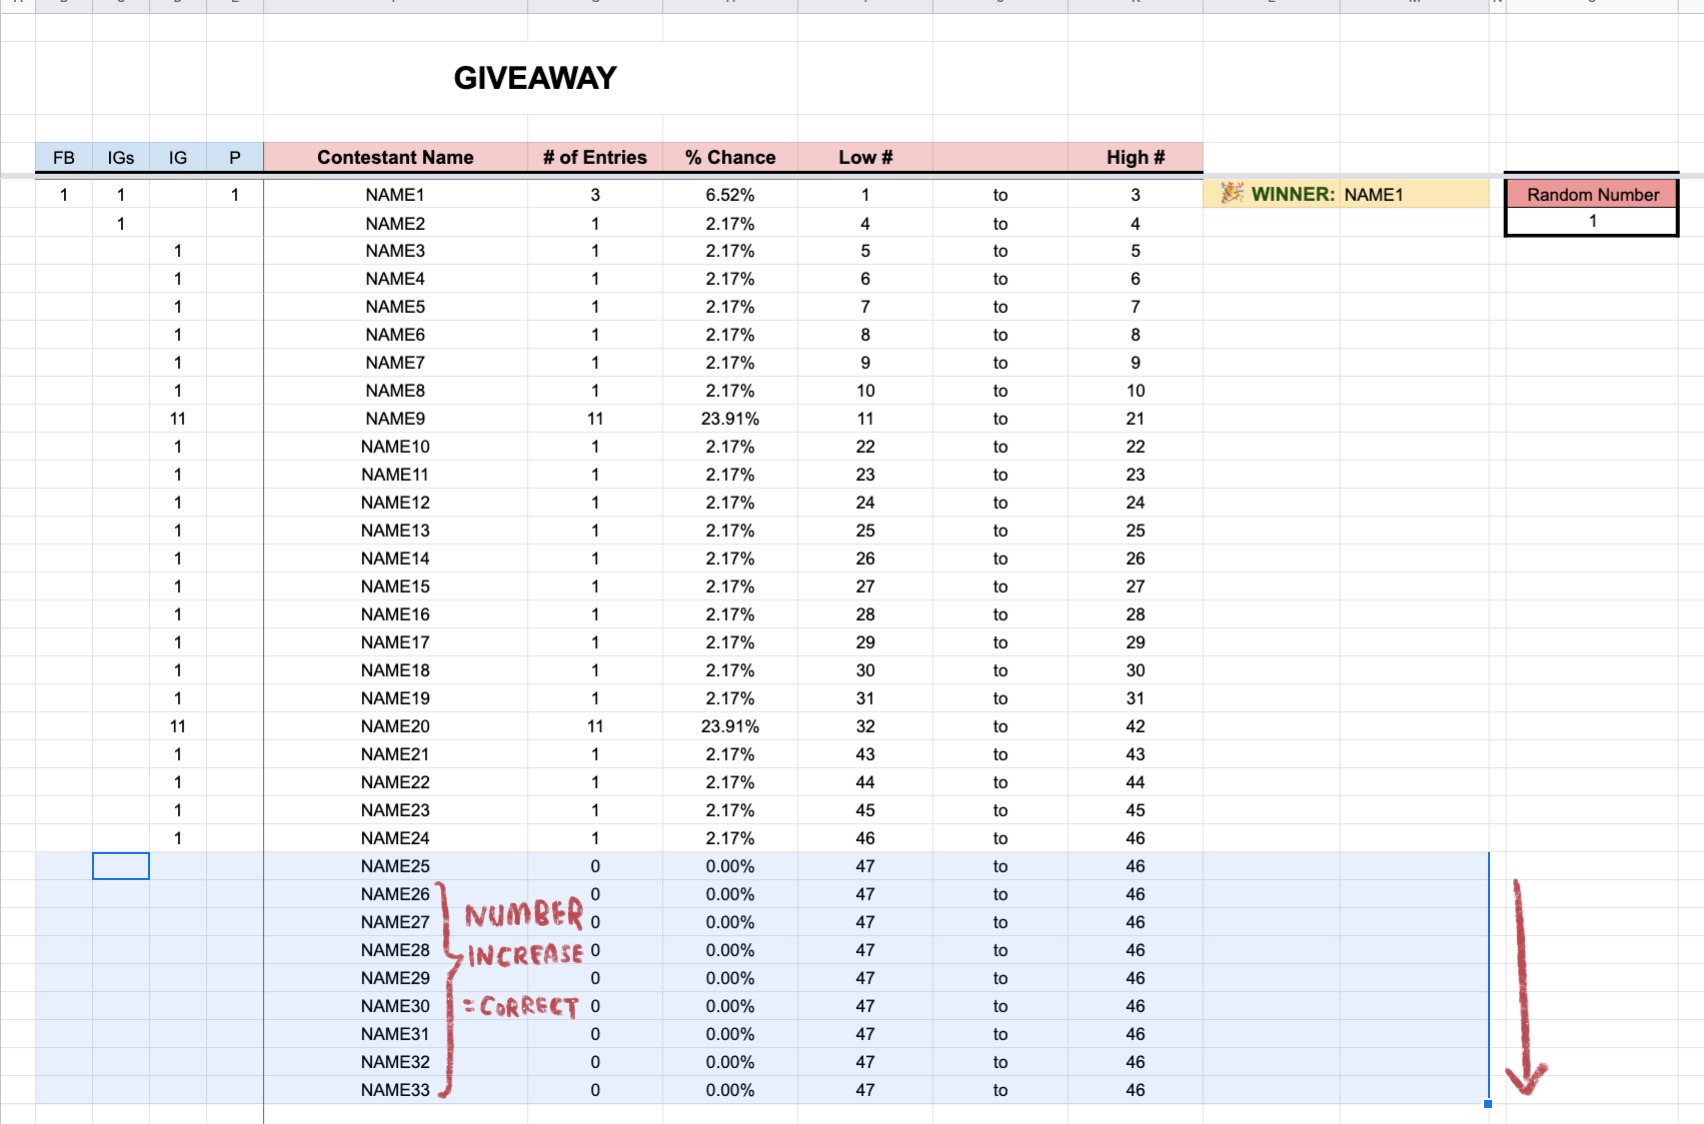
Task: Click the Low # cell showing 47 for NAME33
Action: click(x=865, y=1091)
